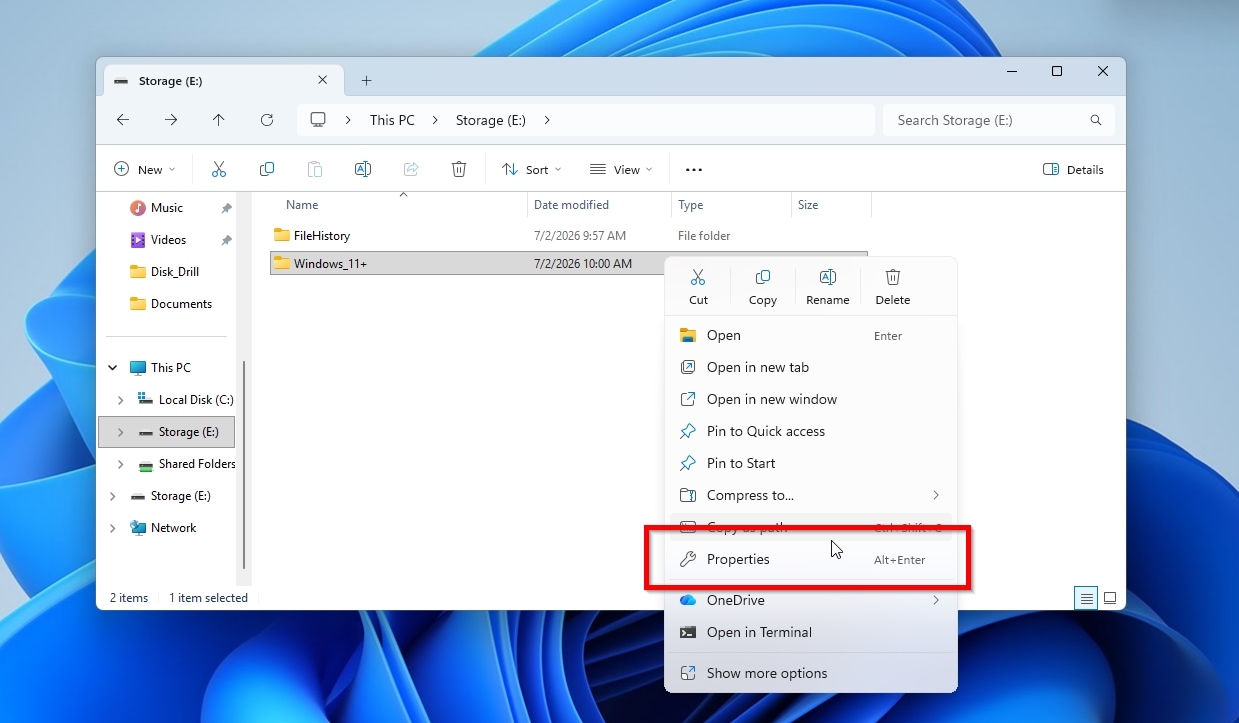Viewport: 1239px width, 723px height.
Task: Click the 7/2/2026 10:00 AM date cell
Action: [583, 264]
